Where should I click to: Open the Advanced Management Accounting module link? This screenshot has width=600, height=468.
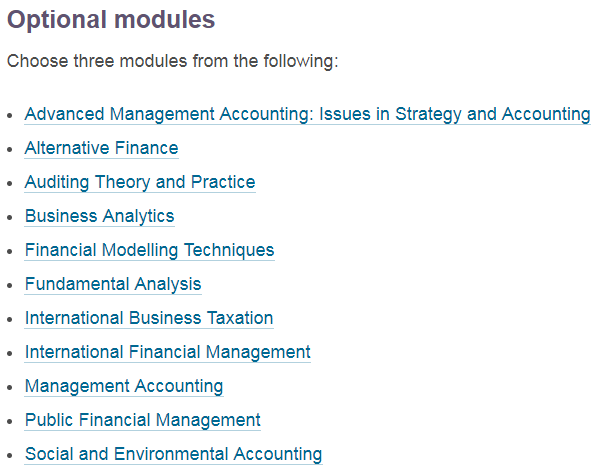click(307, 114)
